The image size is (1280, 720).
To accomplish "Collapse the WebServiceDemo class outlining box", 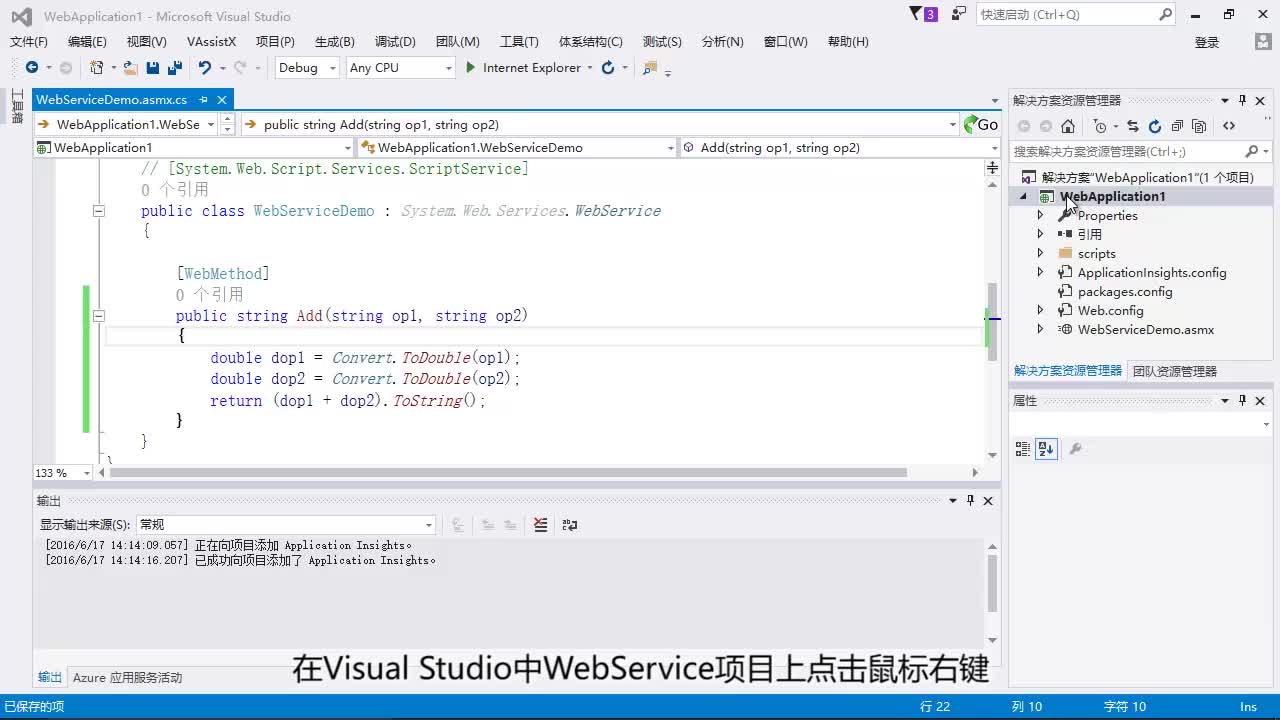I will tap(98, 211).
